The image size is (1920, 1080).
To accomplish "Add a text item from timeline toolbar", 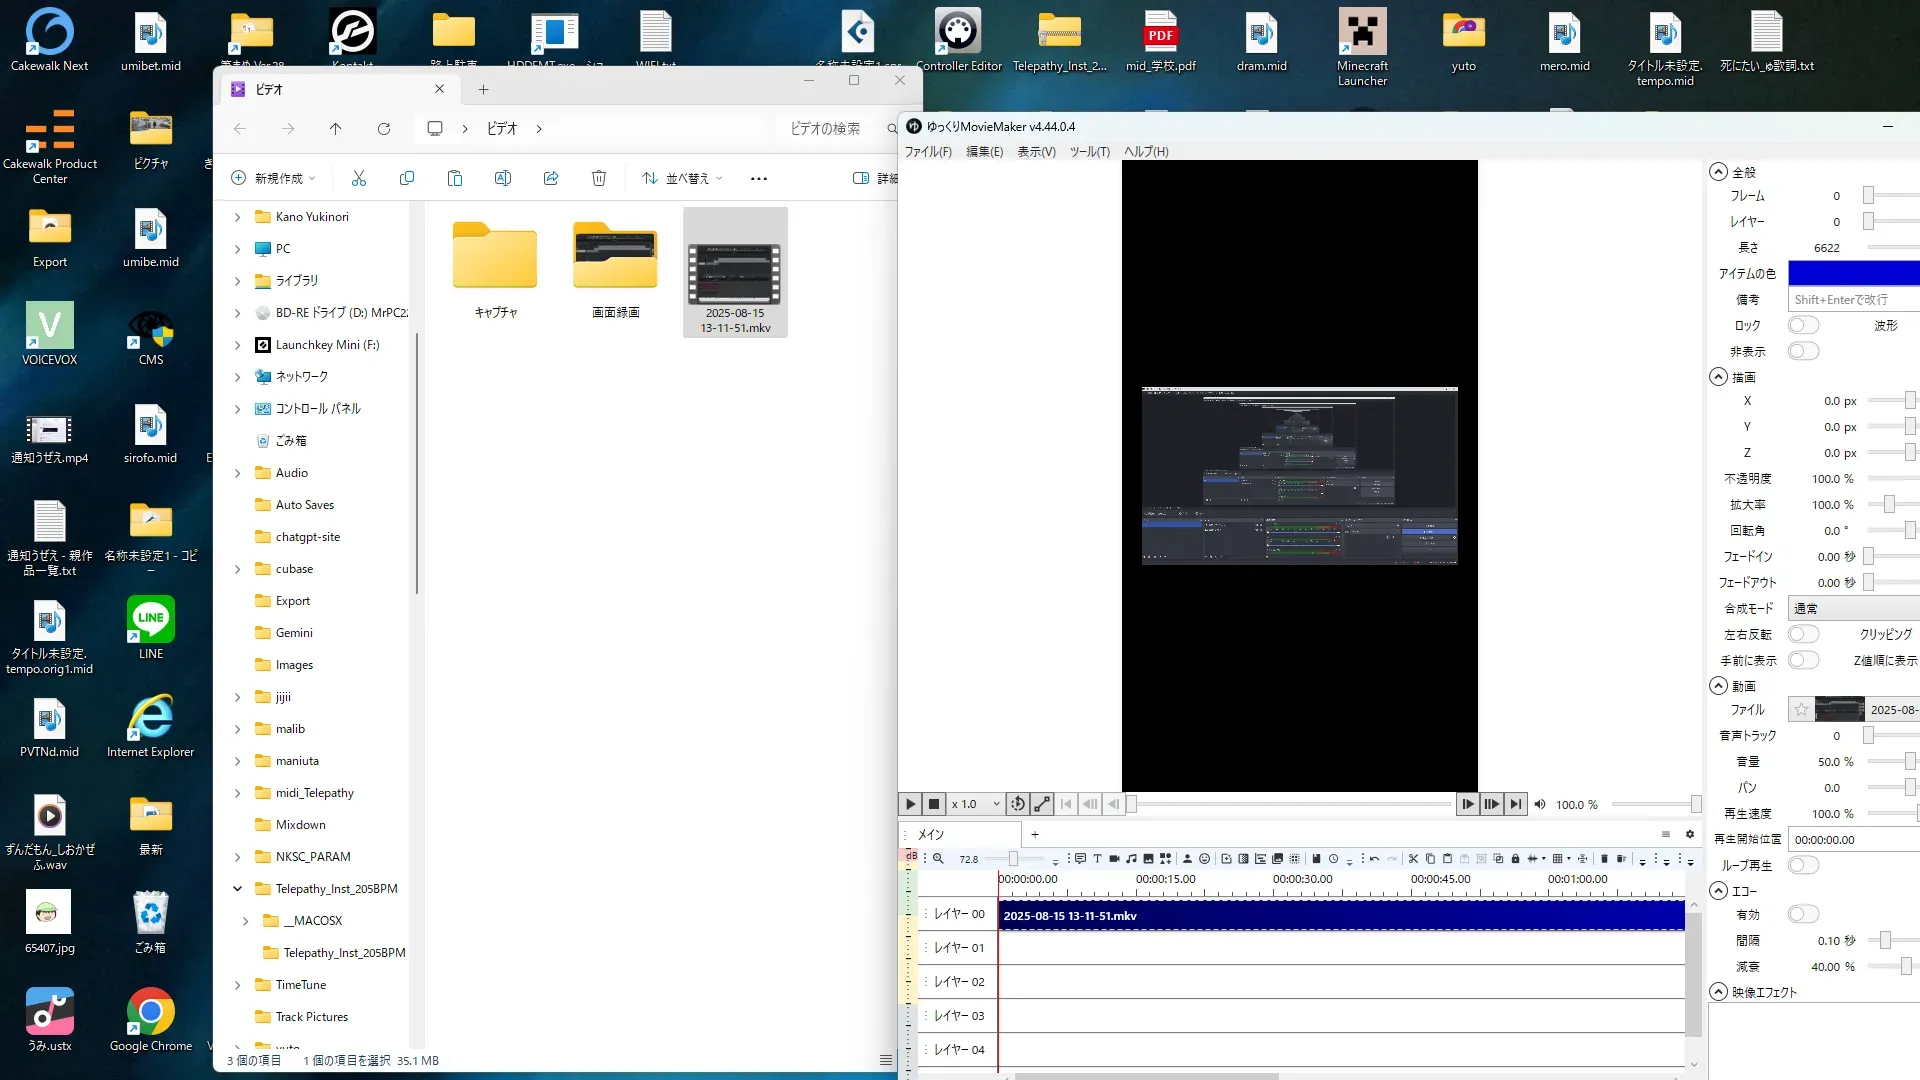I will coord(1097,859).
